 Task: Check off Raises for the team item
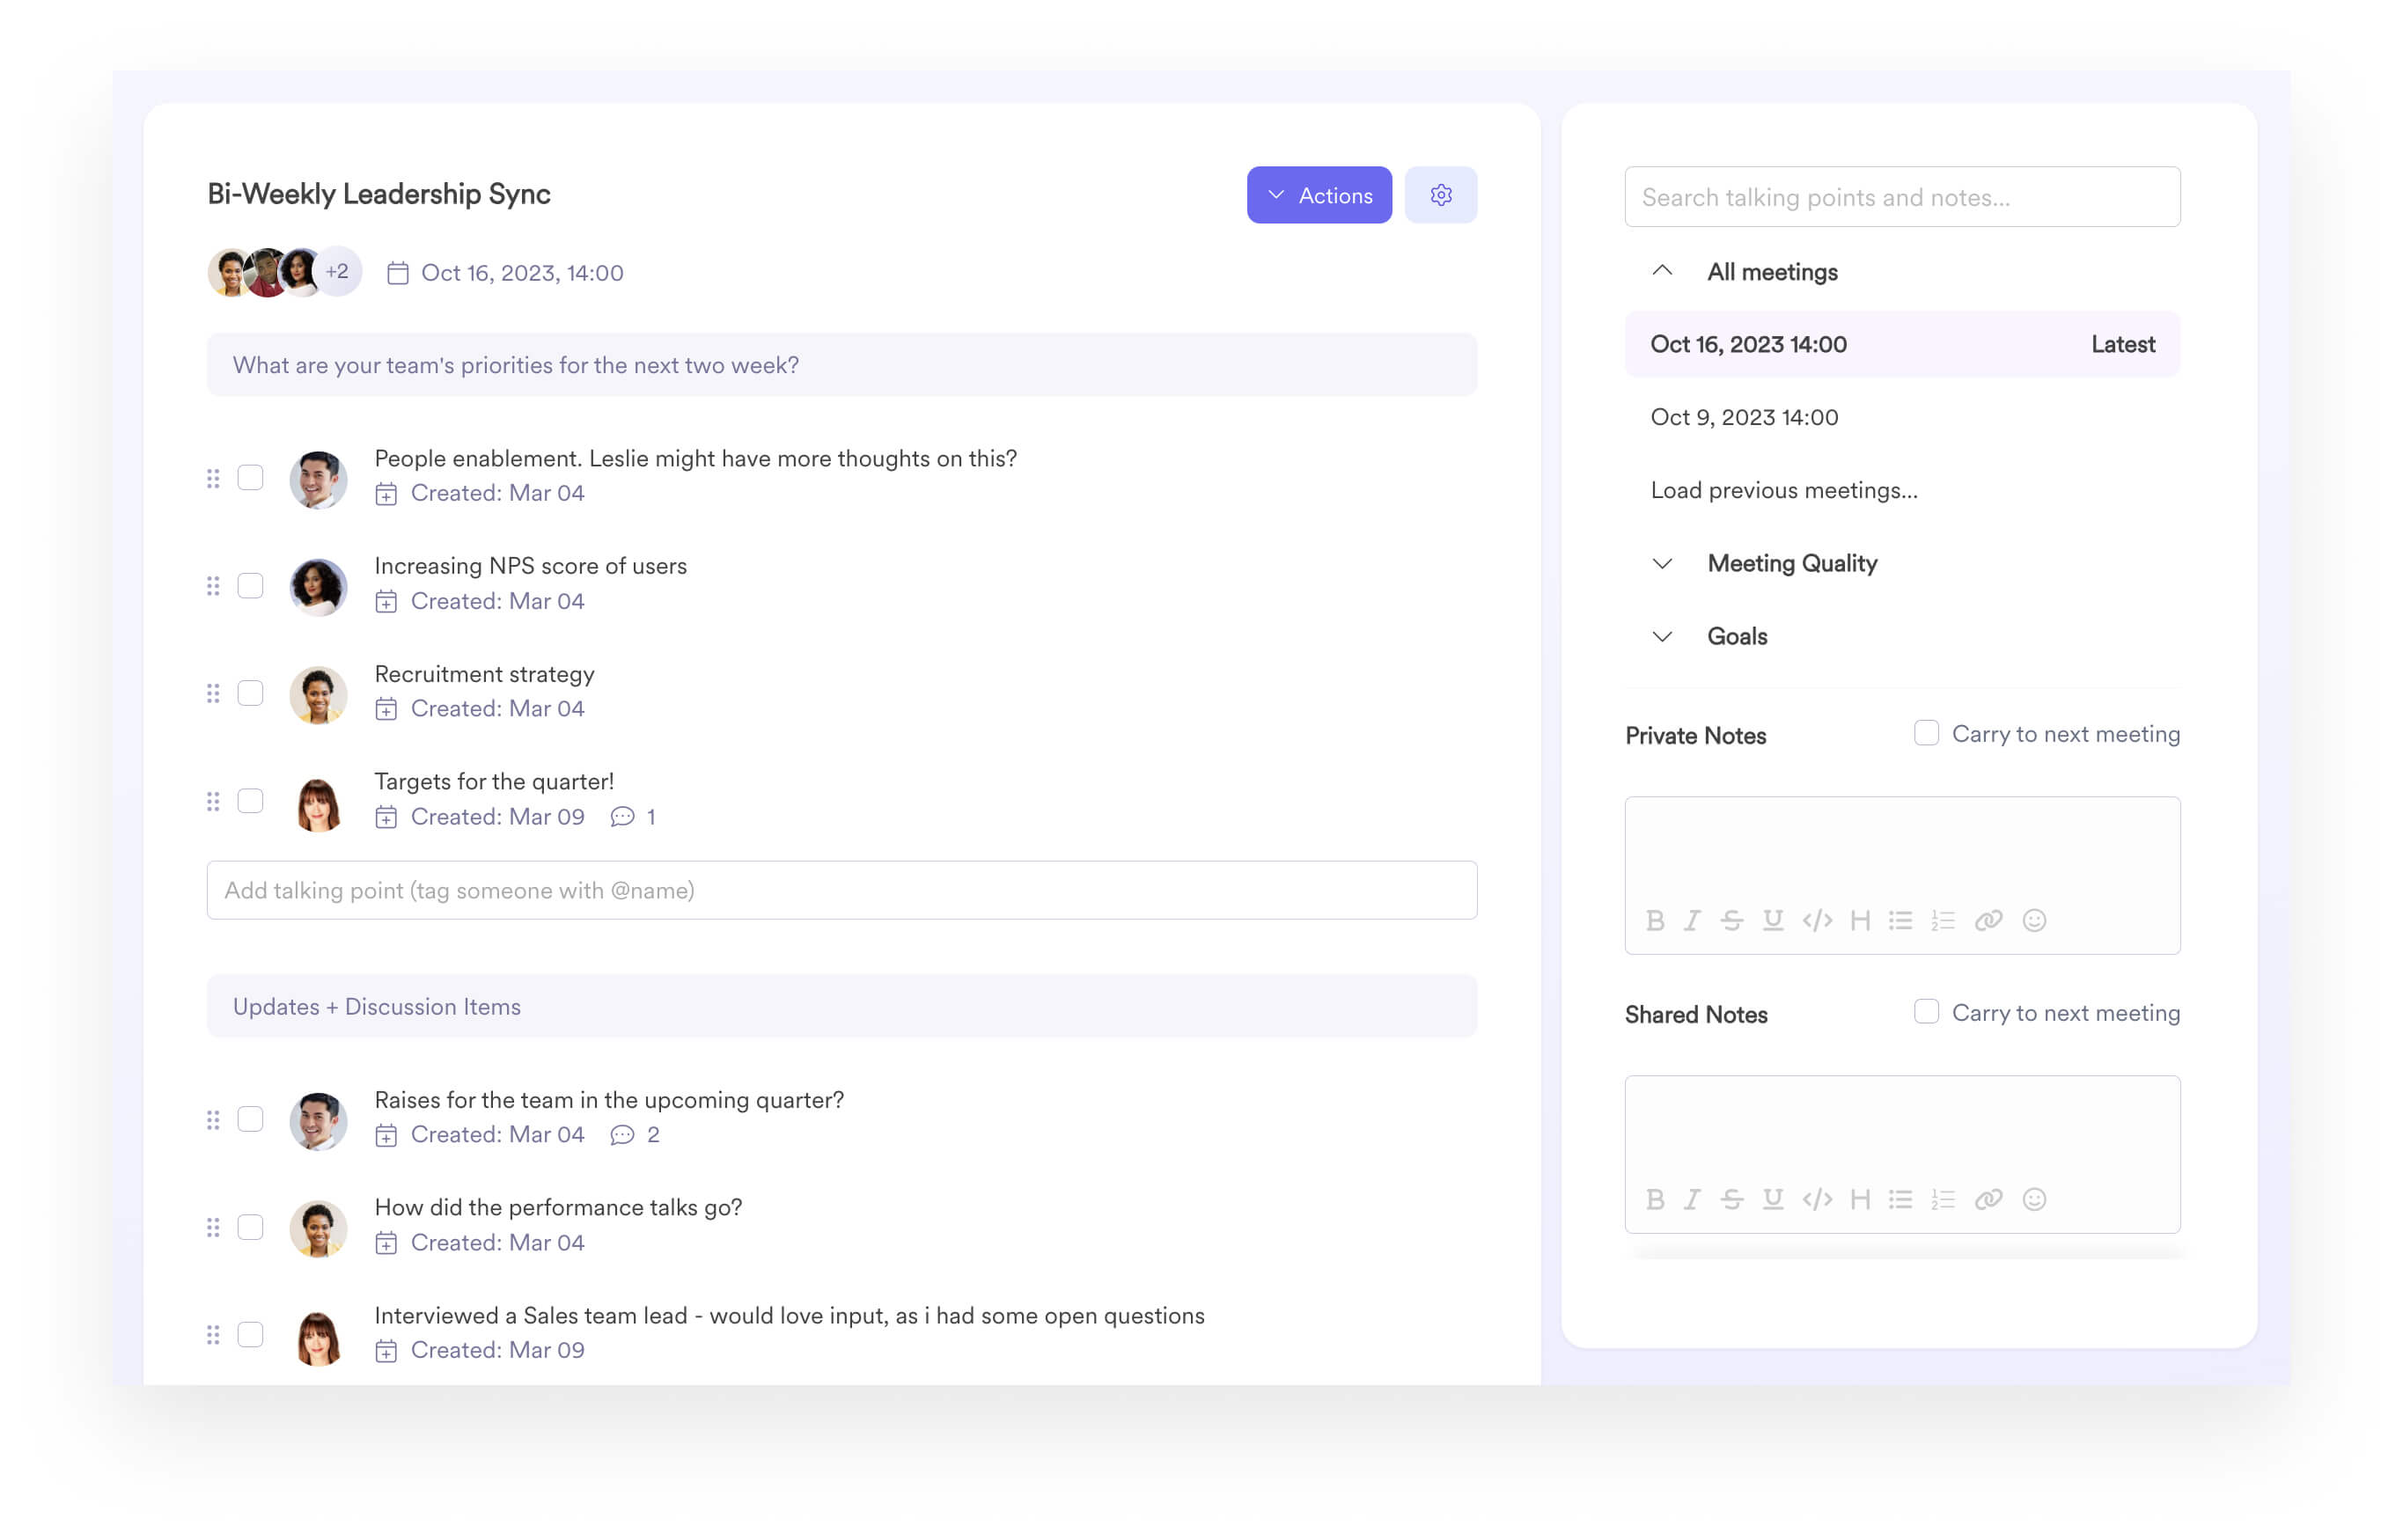click(x=250, y=1119)
